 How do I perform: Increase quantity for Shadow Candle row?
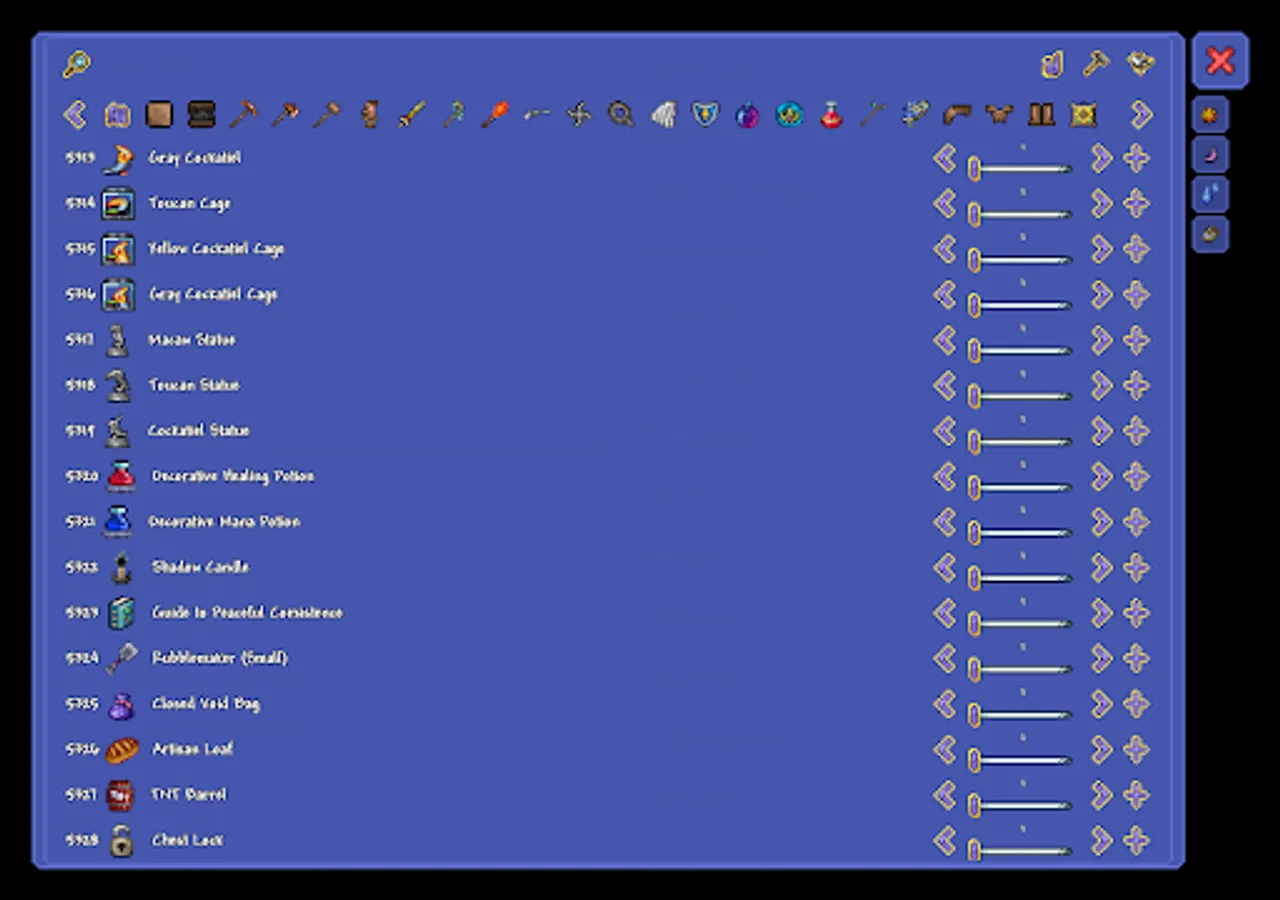point(1101,568)
